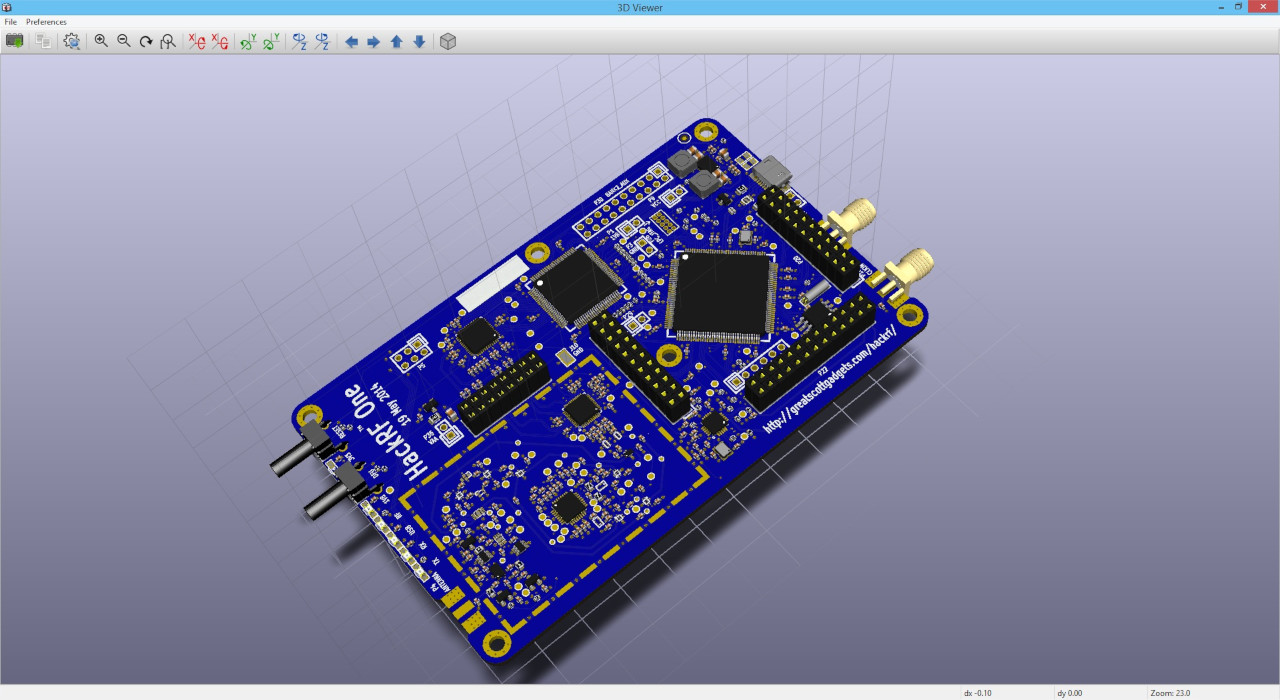Viewport: 1280px width, 700px height.
Task: Zoom in on the 3D view
Action: 101,41
